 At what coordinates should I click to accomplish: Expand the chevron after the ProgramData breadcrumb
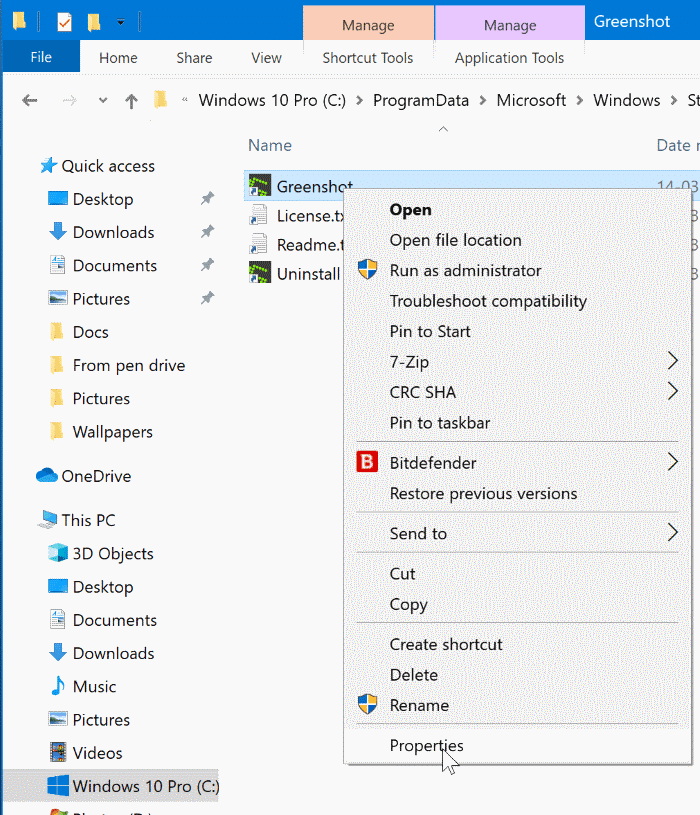(483, 100)
